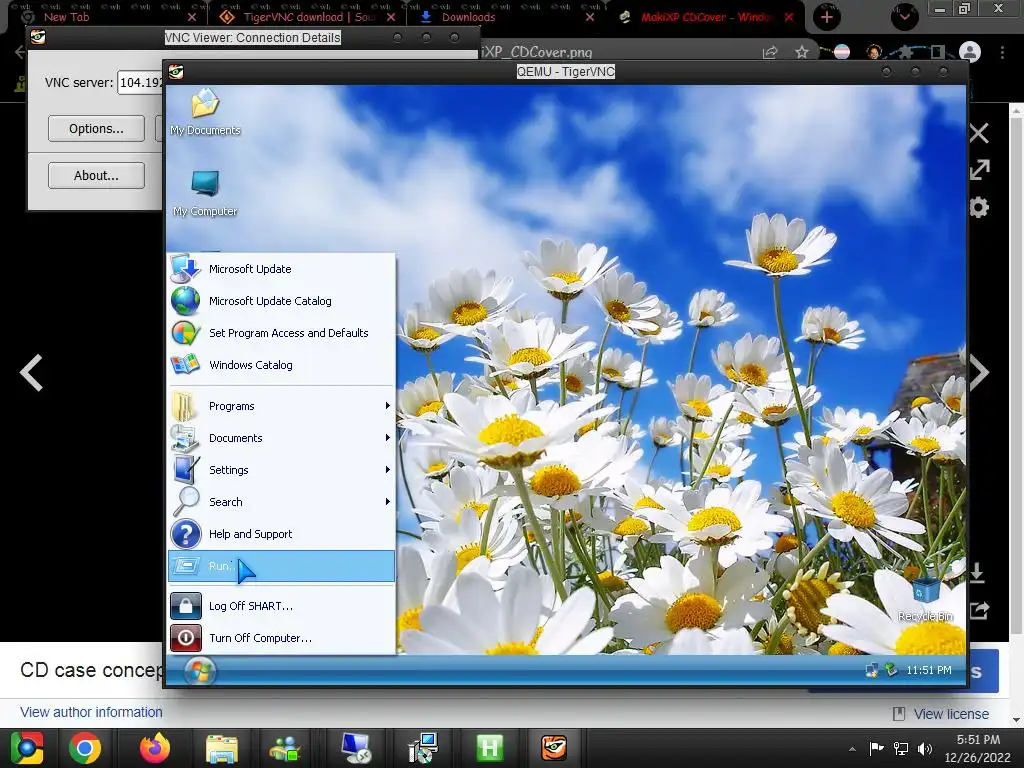
Task: Click the download icon in viewer sidebar
Action: click(x=978, y=573)
